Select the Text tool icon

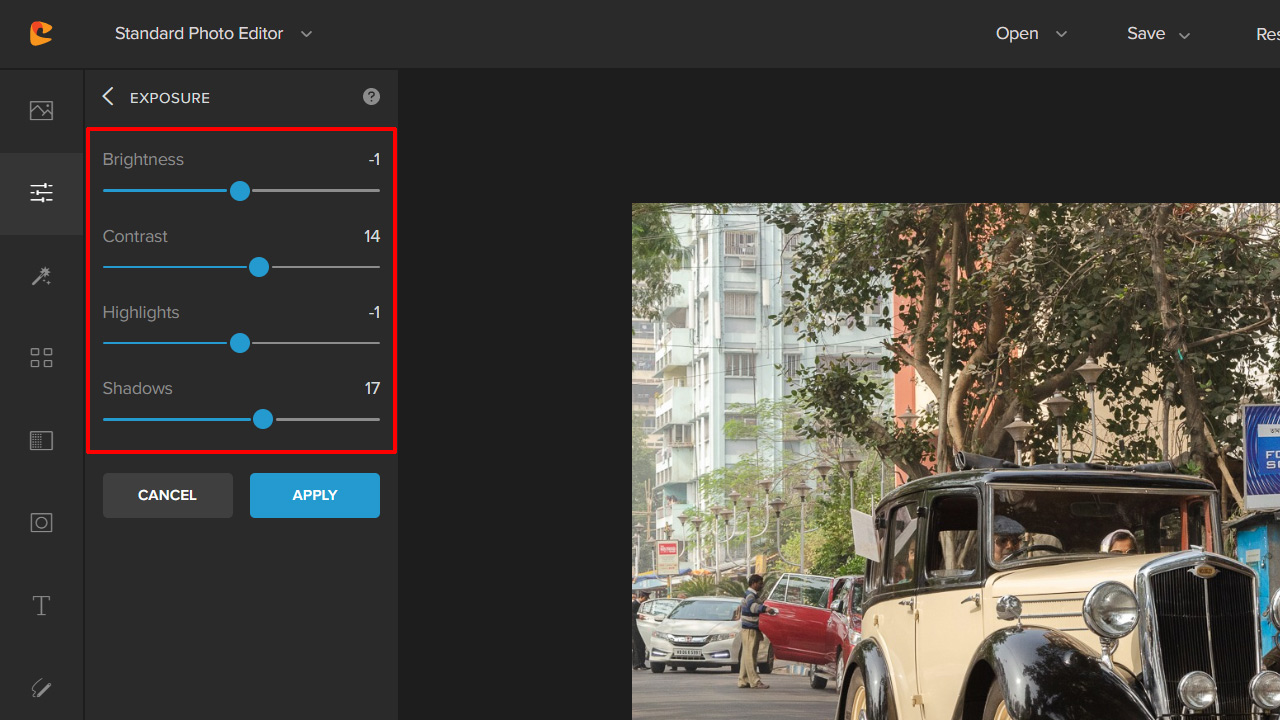pos(41,606)
